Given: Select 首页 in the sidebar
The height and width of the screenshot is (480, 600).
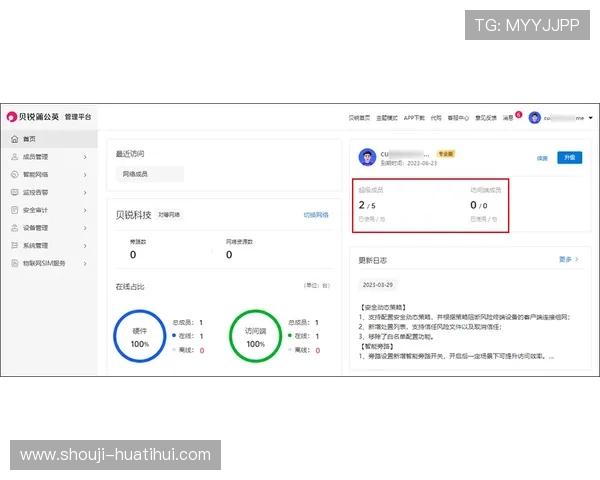Looking at the screenshot, I should [x=49, y=139].
